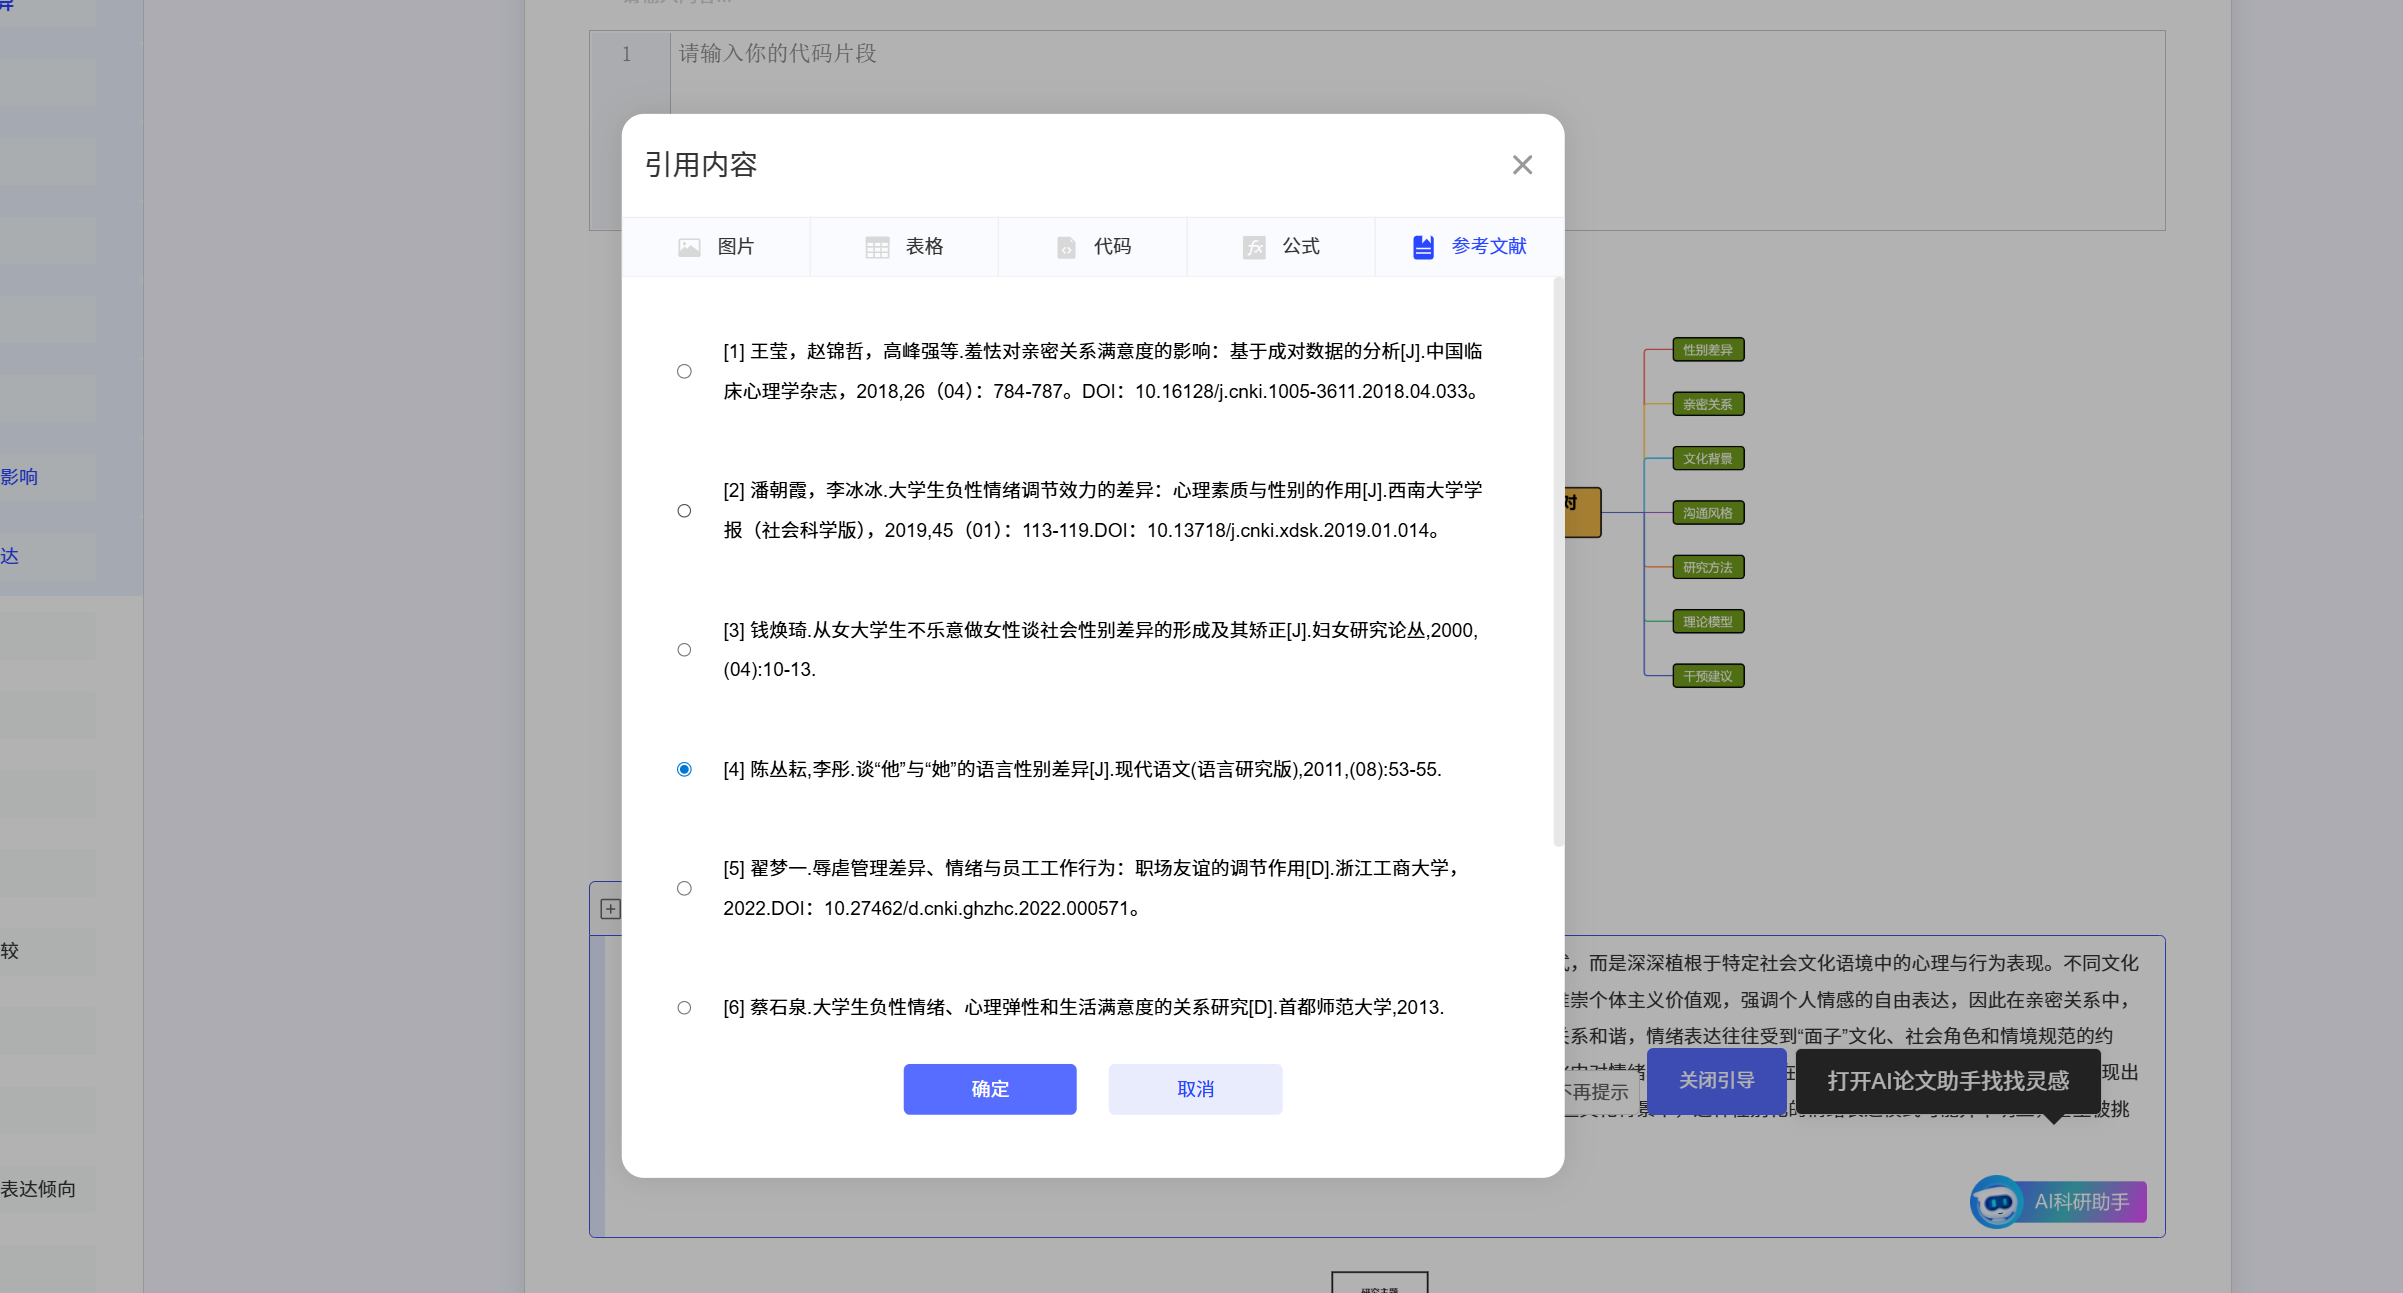Click the table grid icon
Screen dimensions: 2403x1293
click(x=877, y=247)
